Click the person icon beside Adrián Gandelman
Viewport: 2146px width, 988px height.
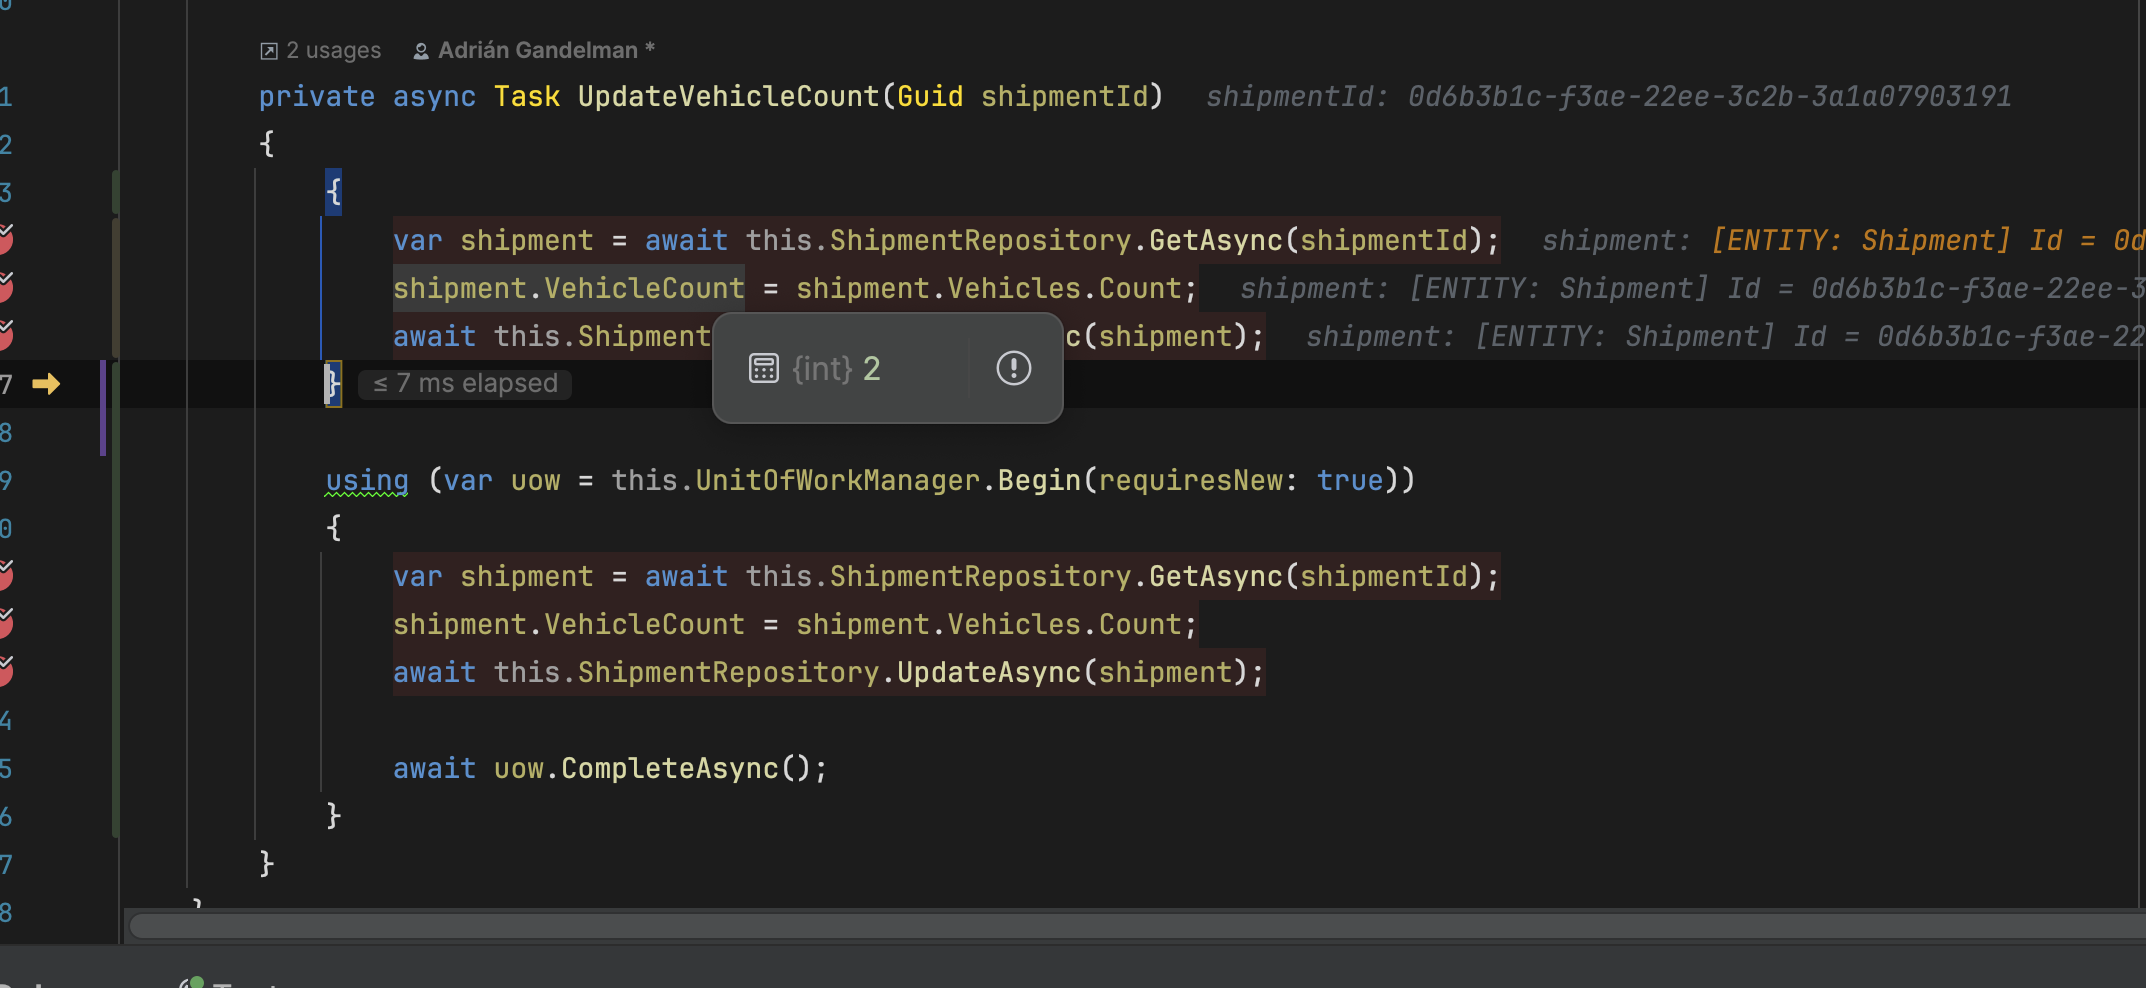click(421, 51)
